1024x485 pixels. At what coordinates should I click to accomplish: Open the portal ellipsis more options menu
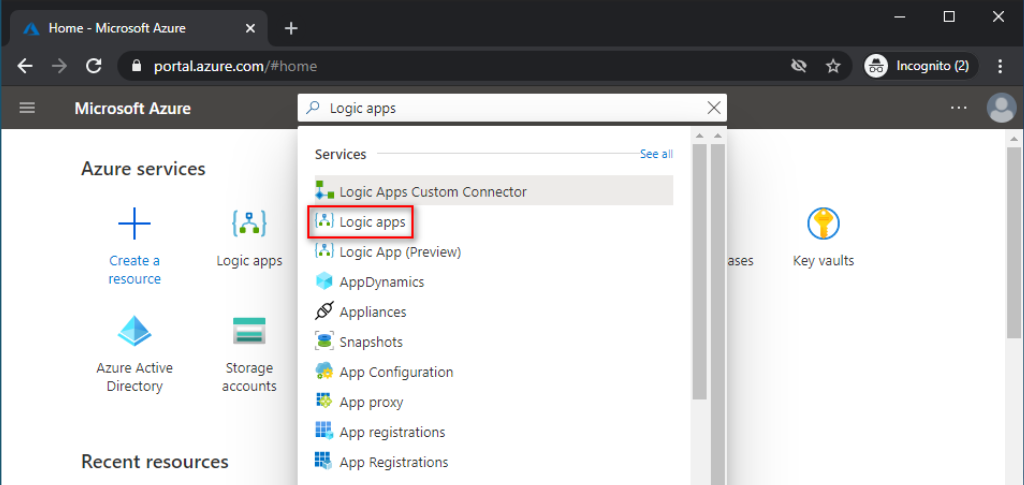tap(958, 108)
